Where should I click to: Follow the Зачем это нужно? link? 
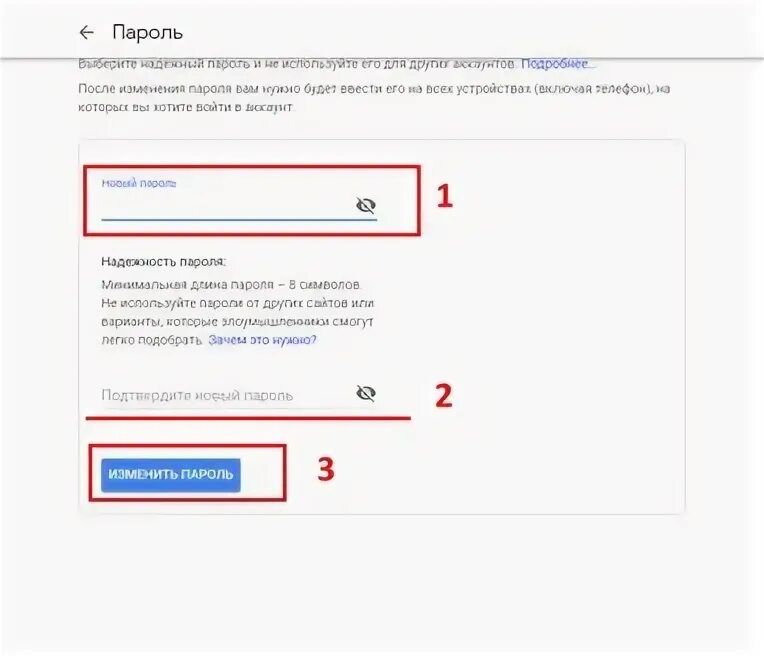[262, 340]
